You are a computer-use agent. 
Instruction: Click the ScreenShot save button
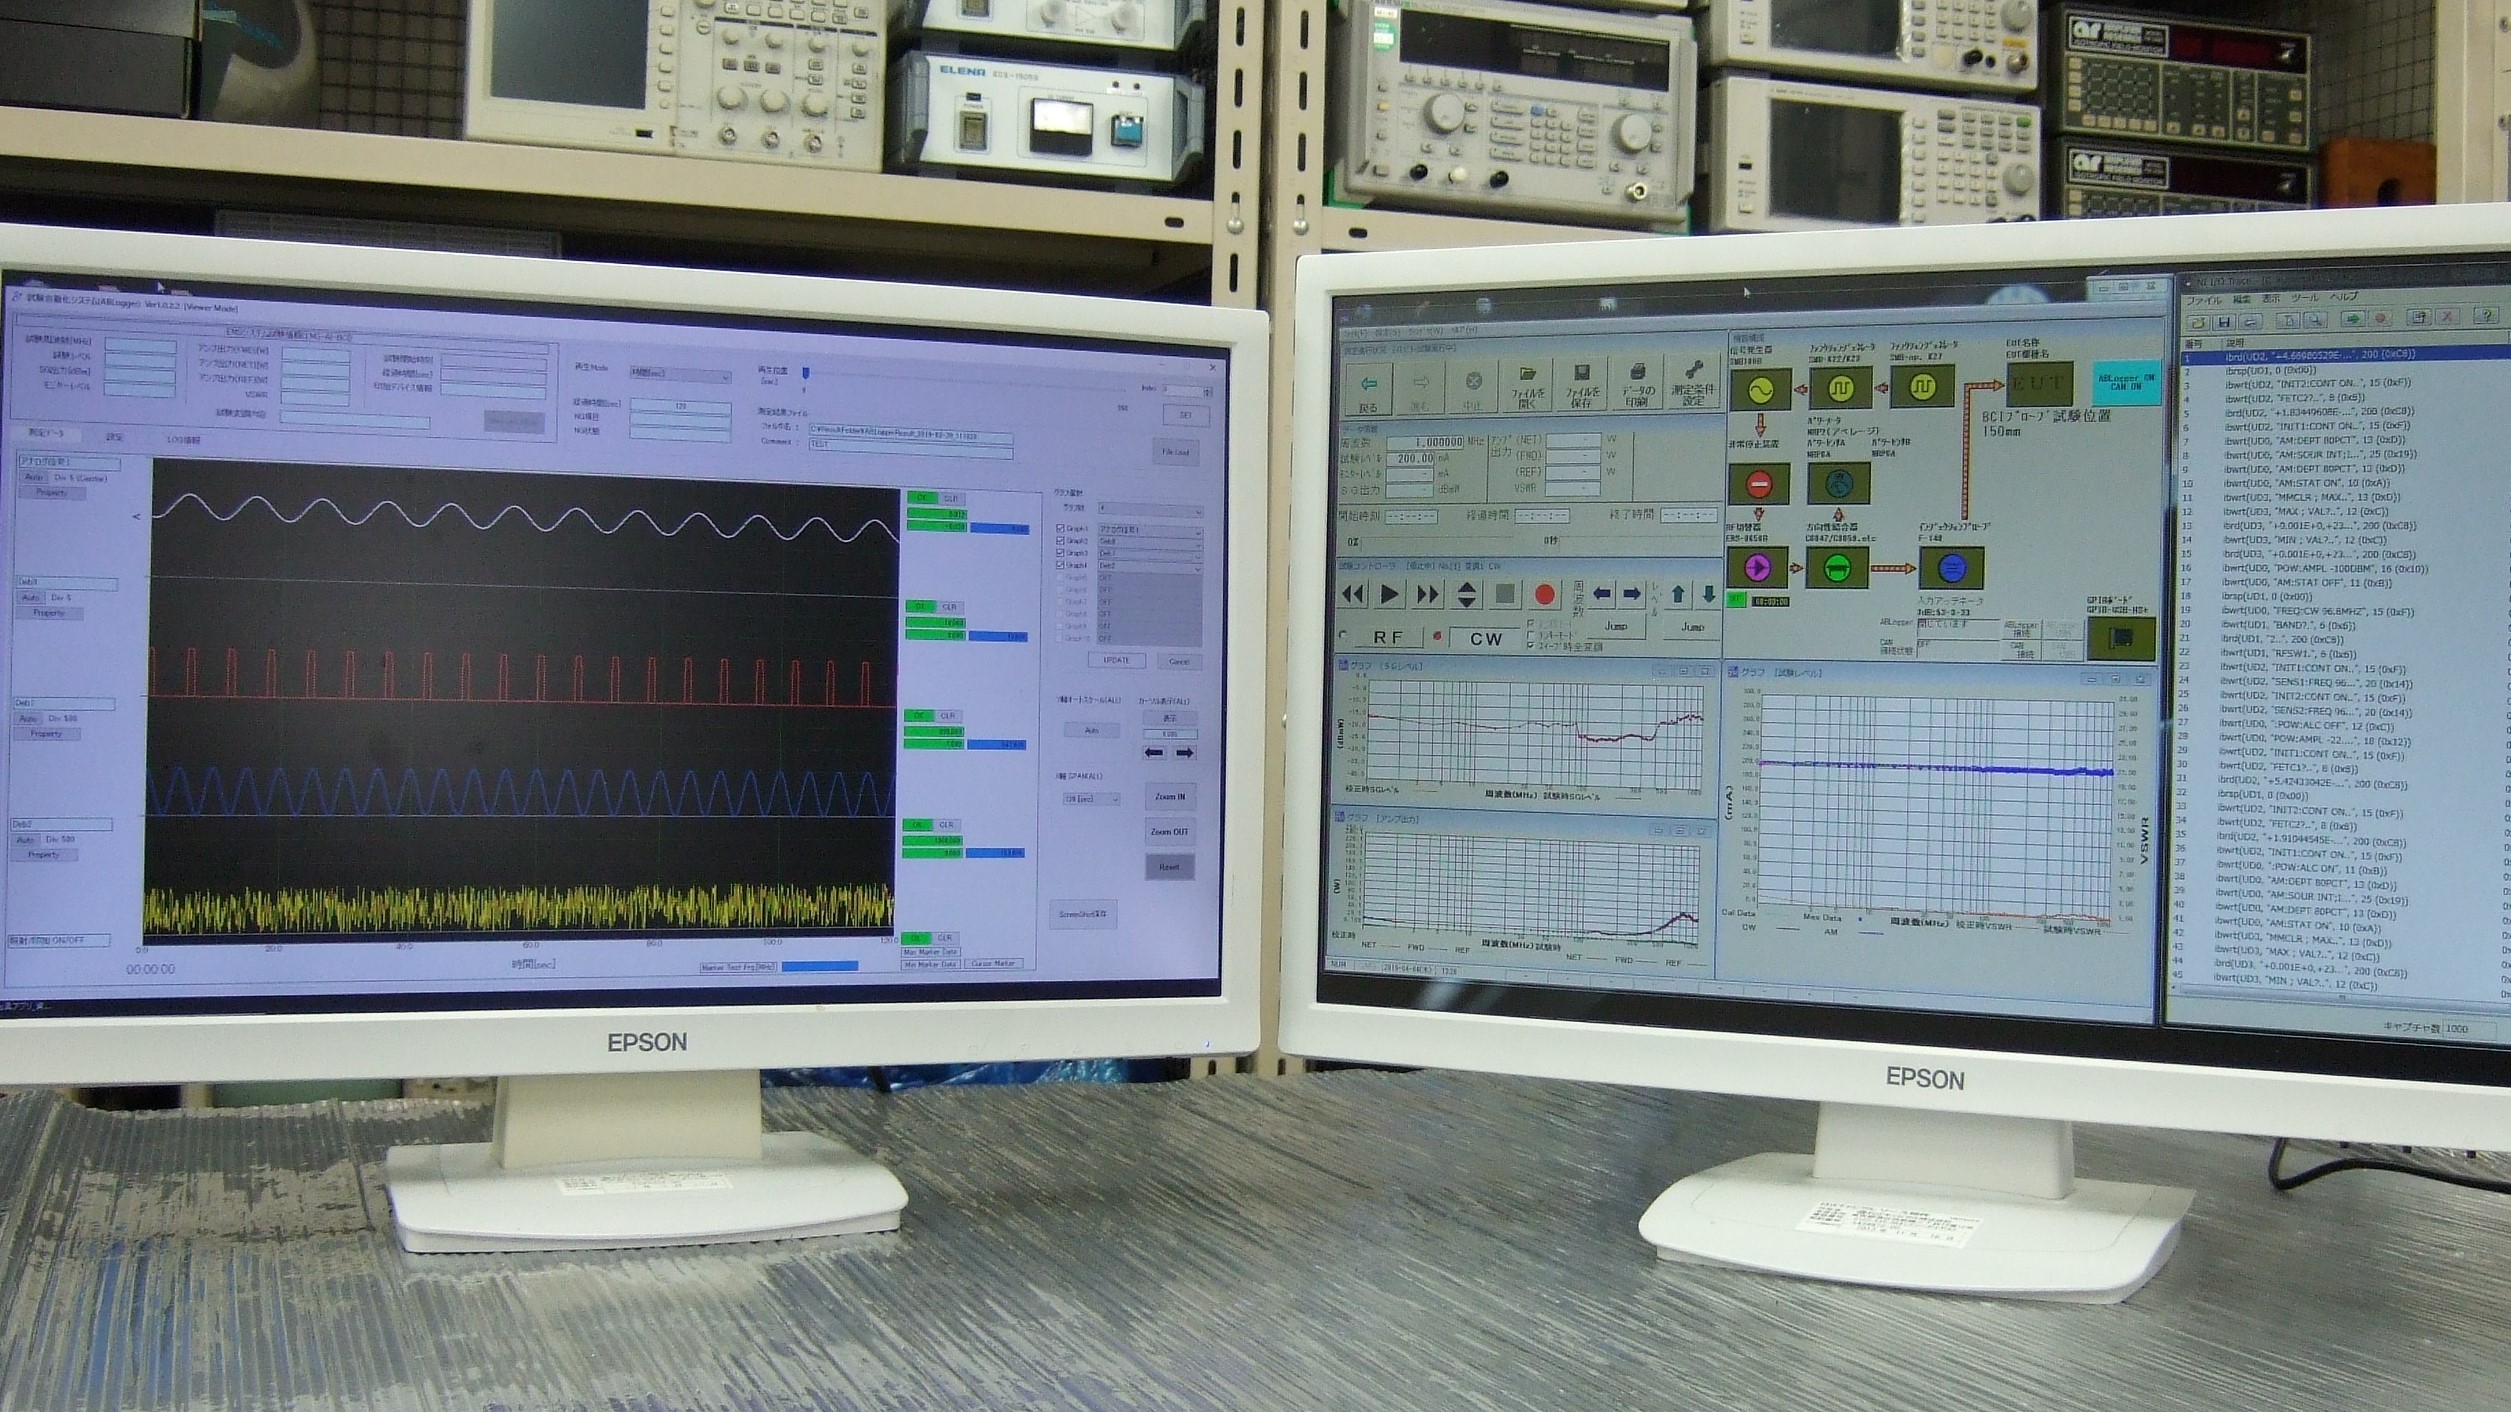coord(1083,914)
